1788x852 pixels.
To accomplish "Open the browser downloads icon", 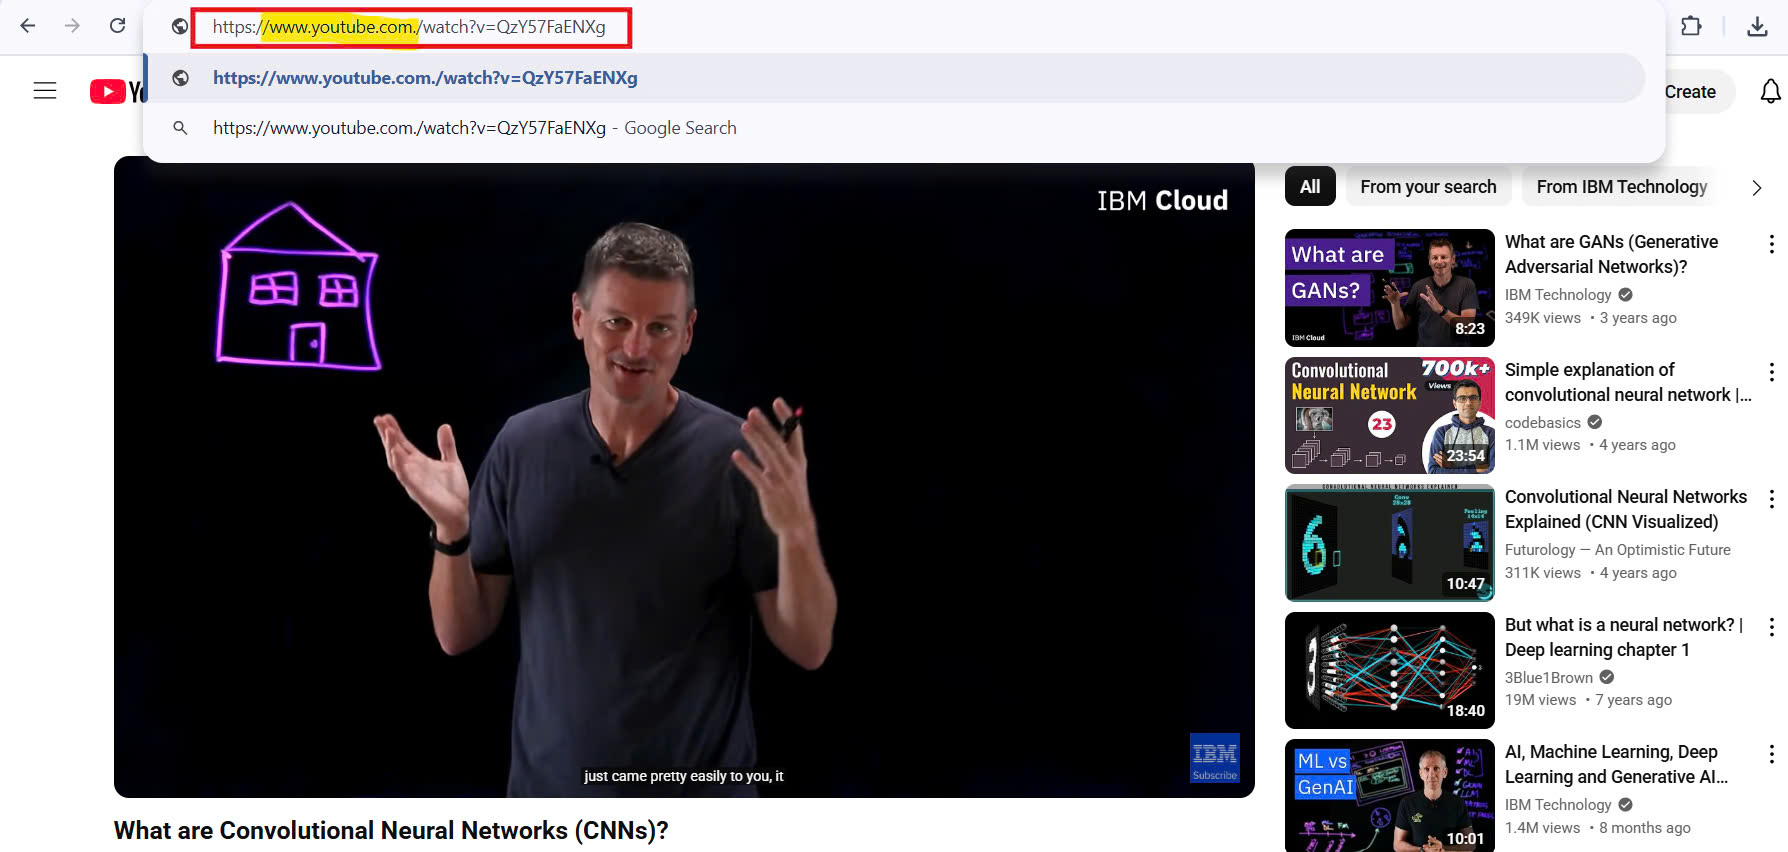I will (1757, 26).
